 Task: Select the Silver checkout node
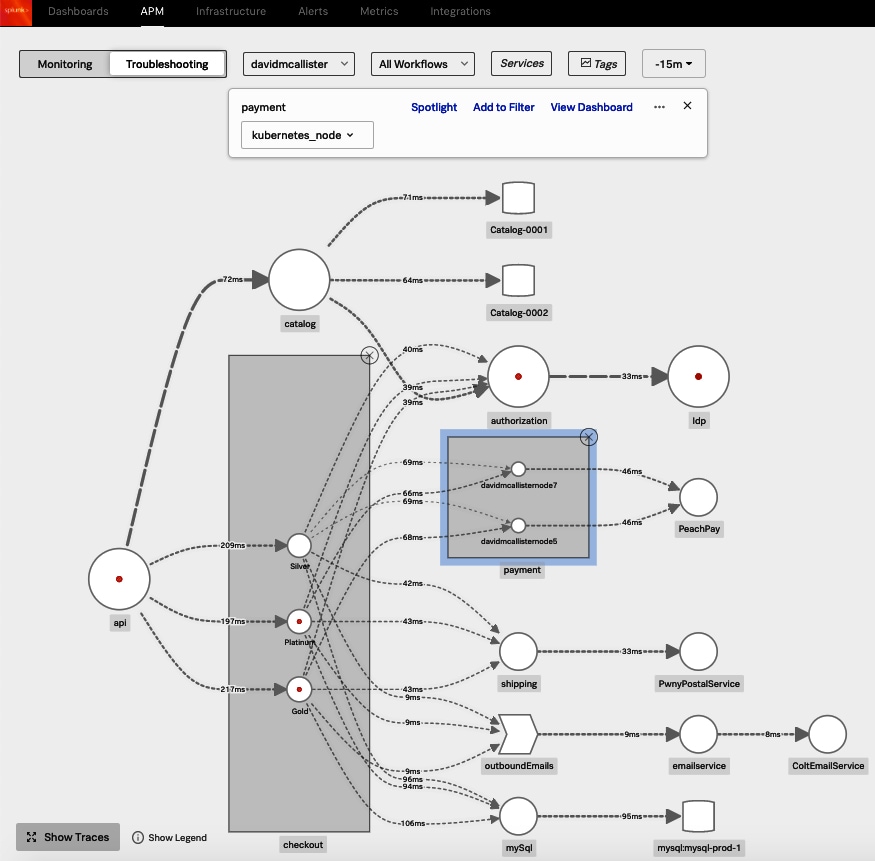pos(299,545)
